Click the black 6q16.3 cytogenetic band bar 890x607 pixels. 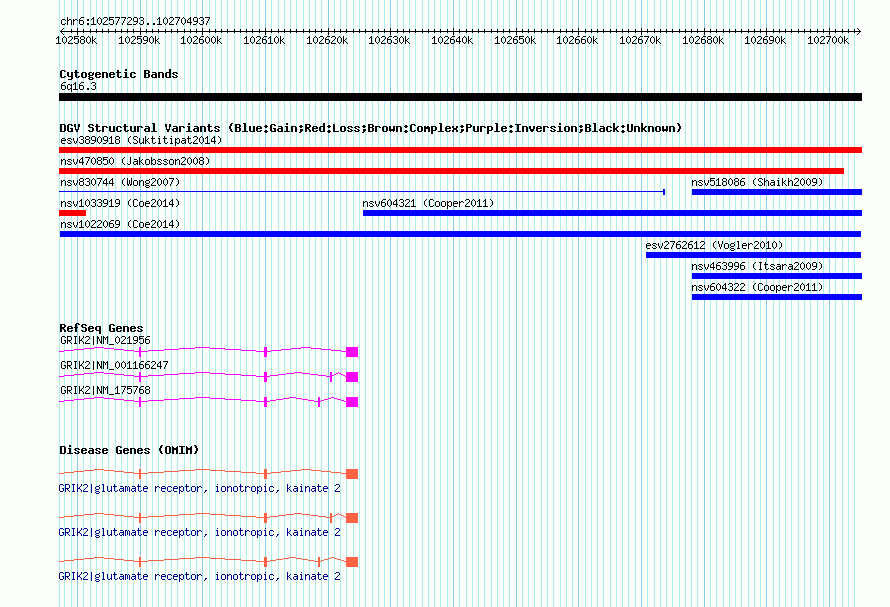pyautogui.click(x=460, y=97)
